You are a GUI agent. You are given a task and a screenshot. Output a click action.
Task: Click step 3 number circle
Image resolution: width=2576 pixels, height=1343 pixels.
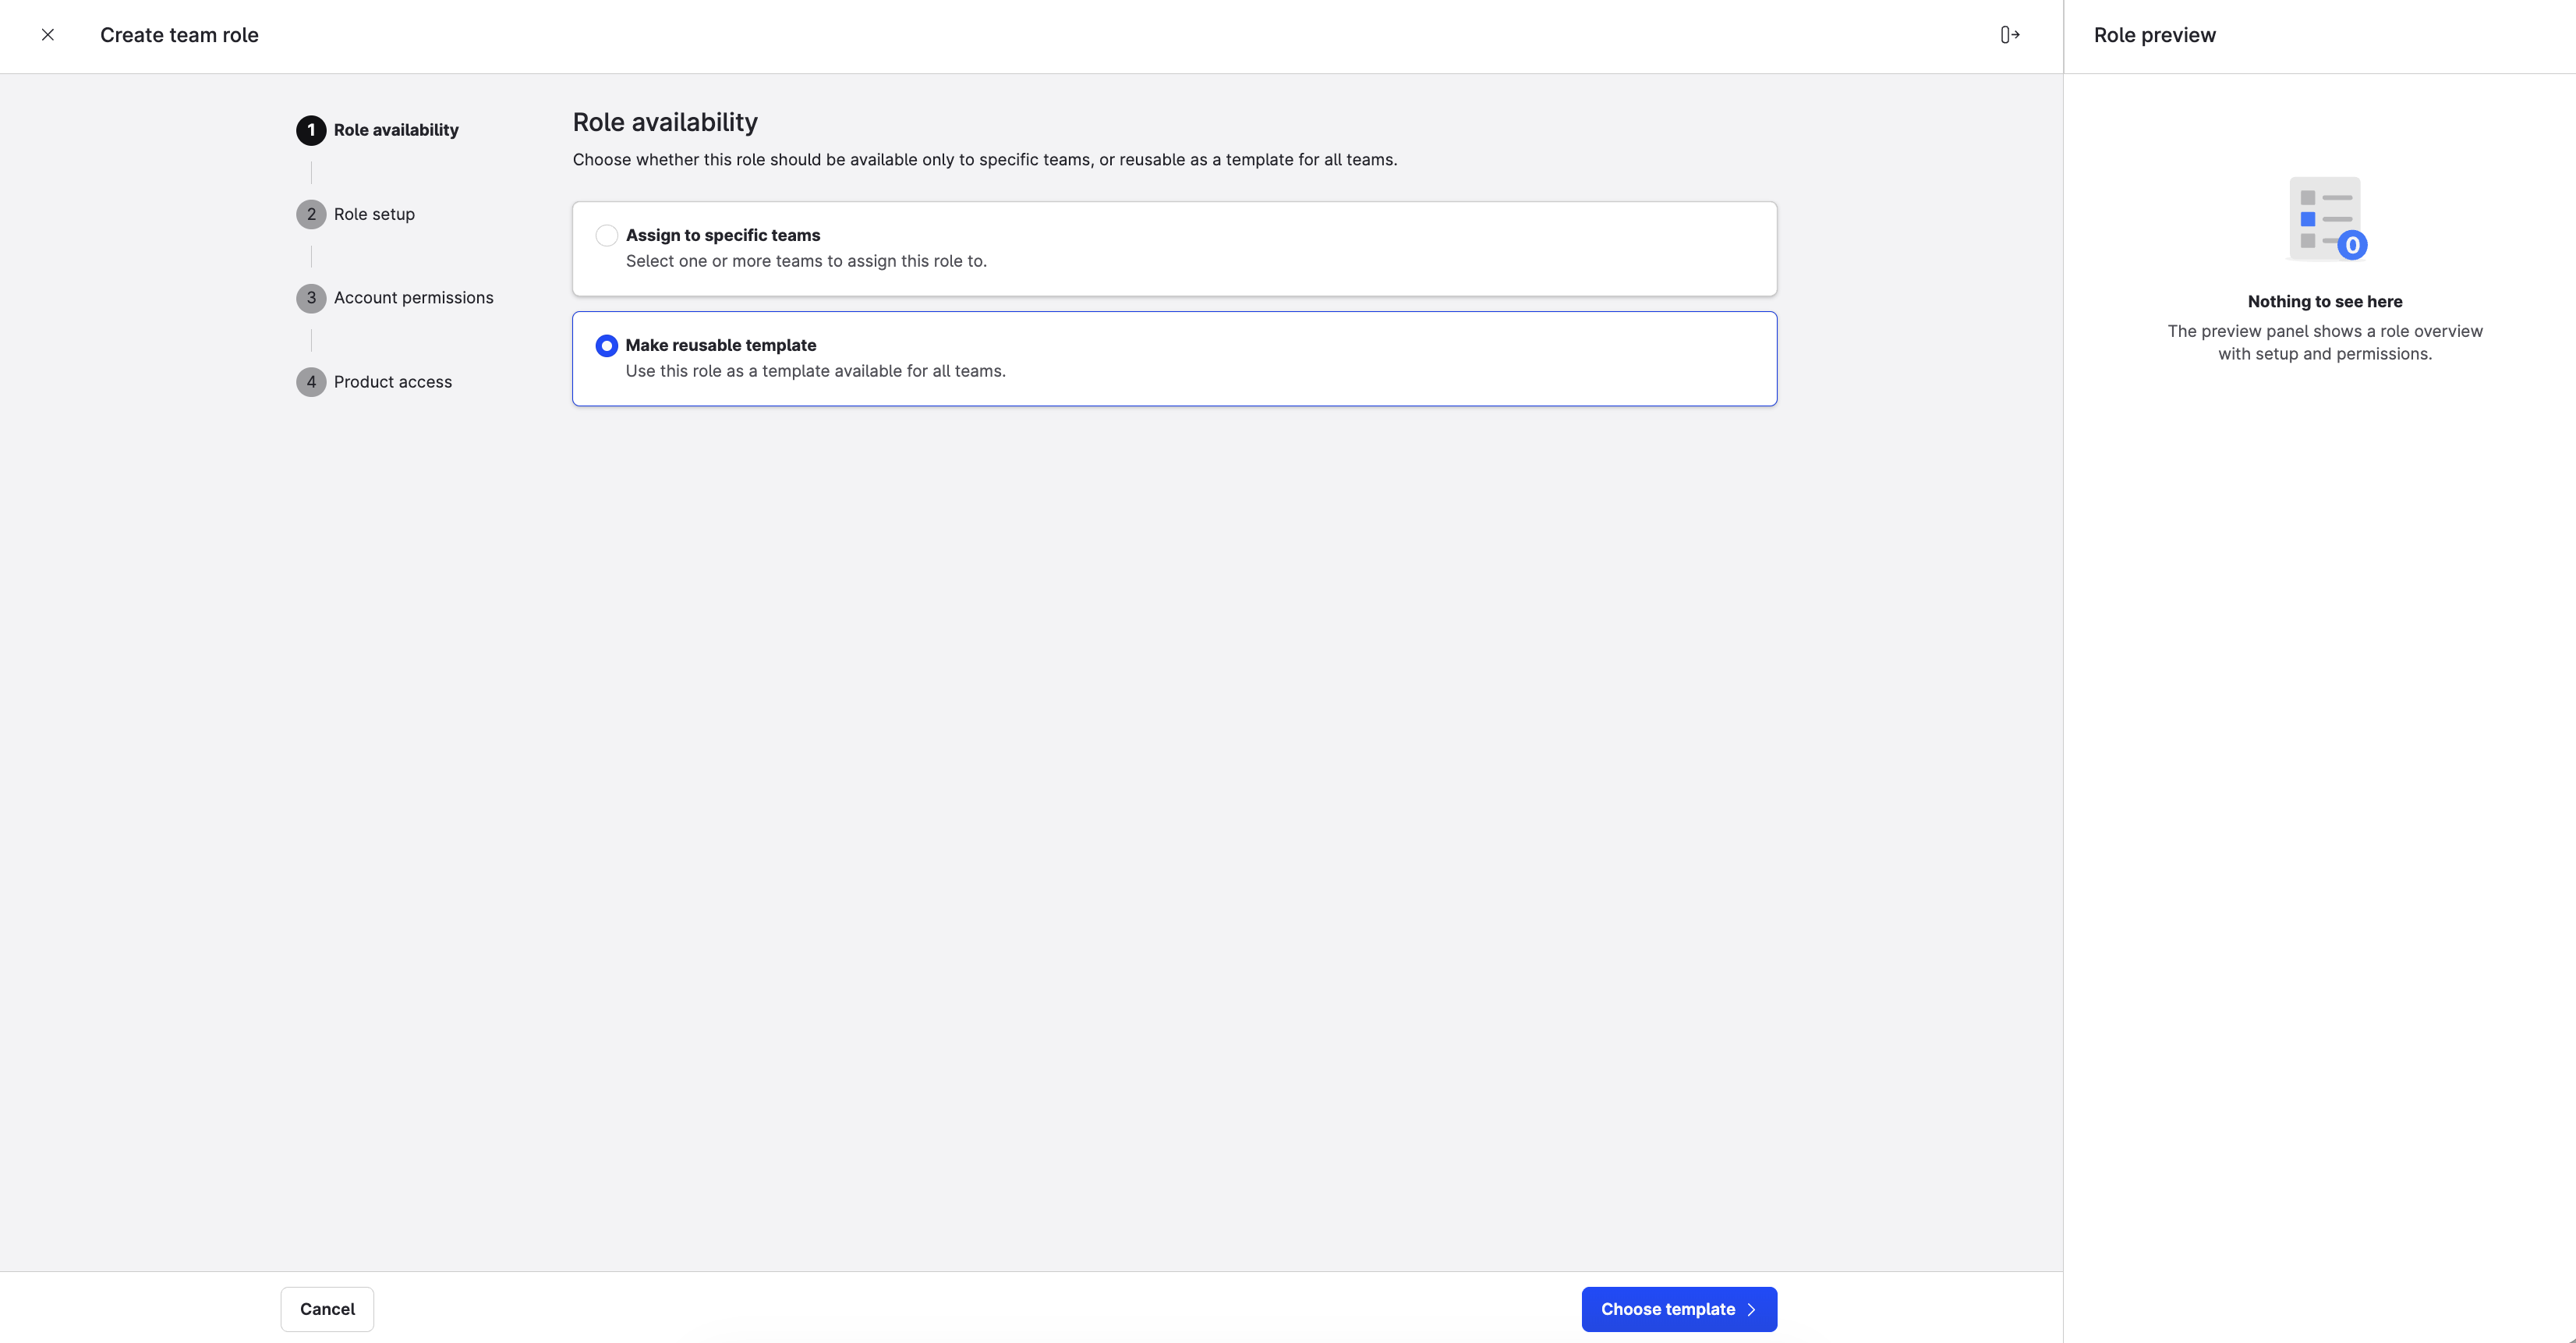click(x=311, y=298)
